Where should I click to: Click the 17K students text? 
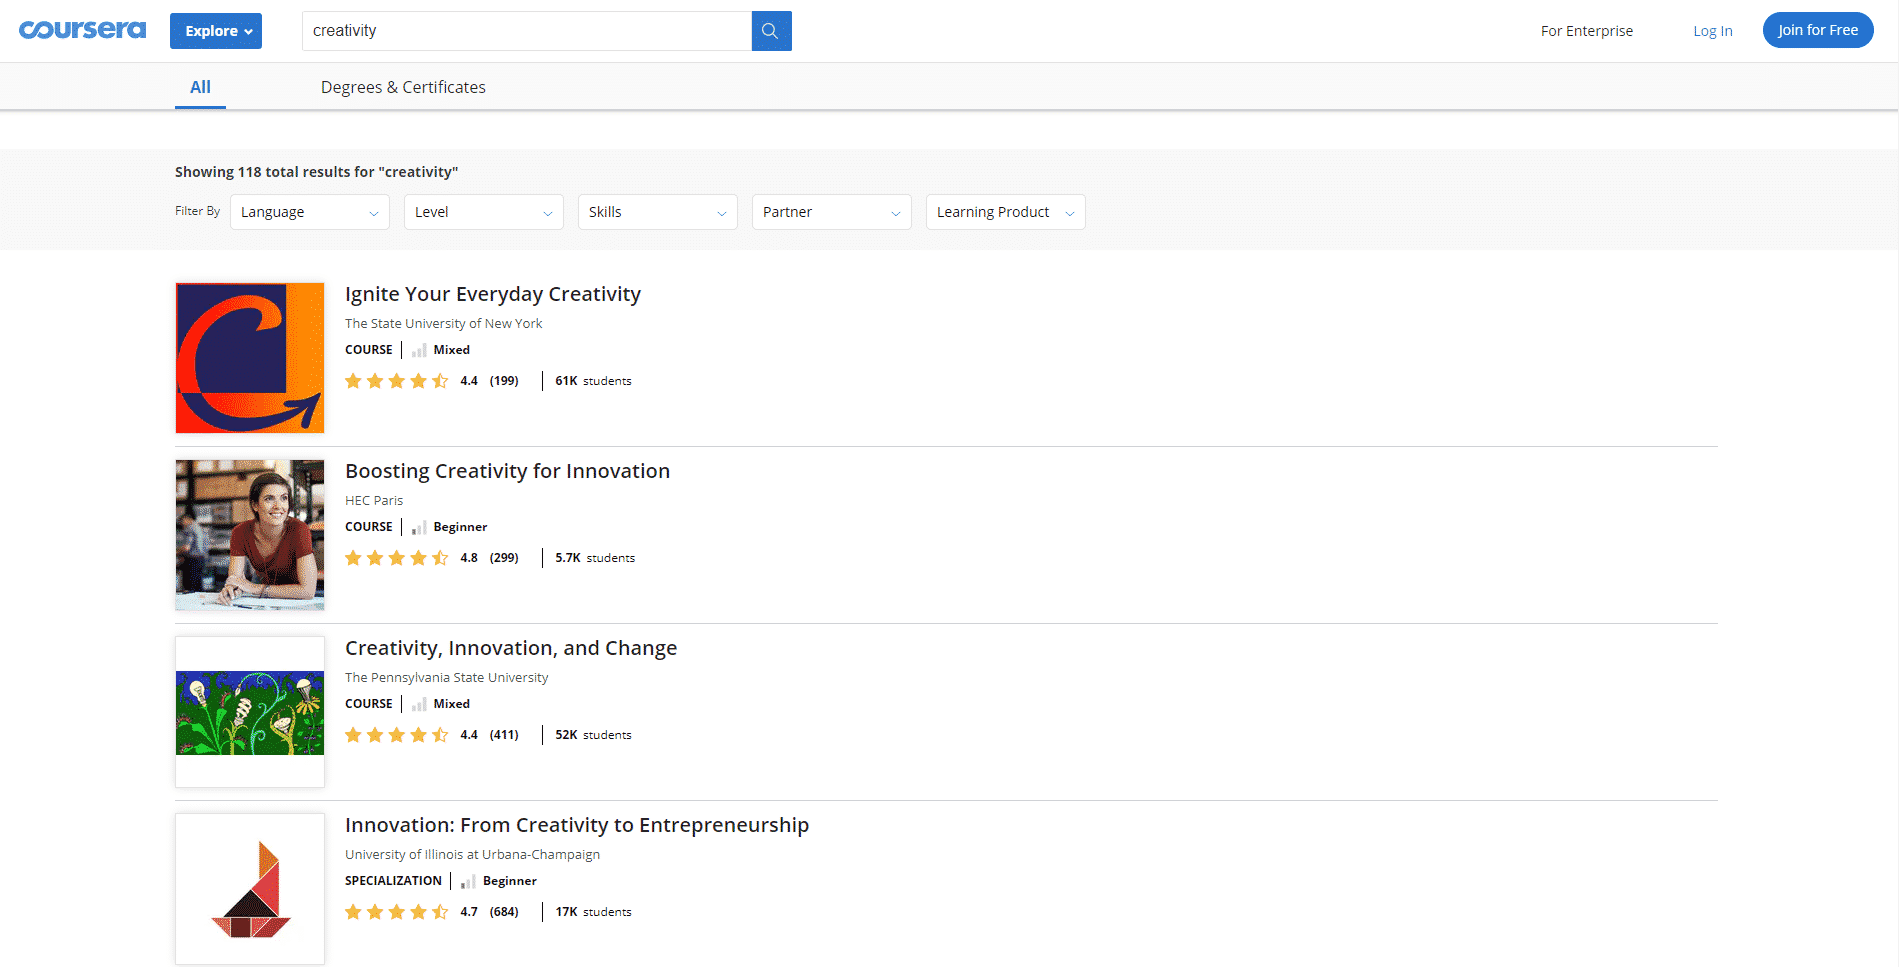pyautogui.click(x=593, y=912)
